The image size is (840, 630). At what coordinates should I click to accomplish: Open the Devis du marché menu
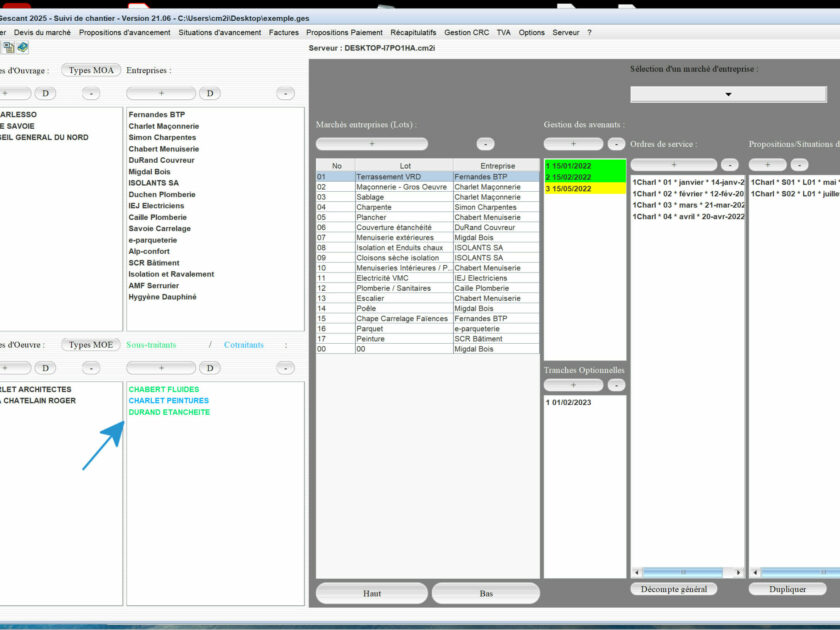pyautogui.click(x=42, y=33)
